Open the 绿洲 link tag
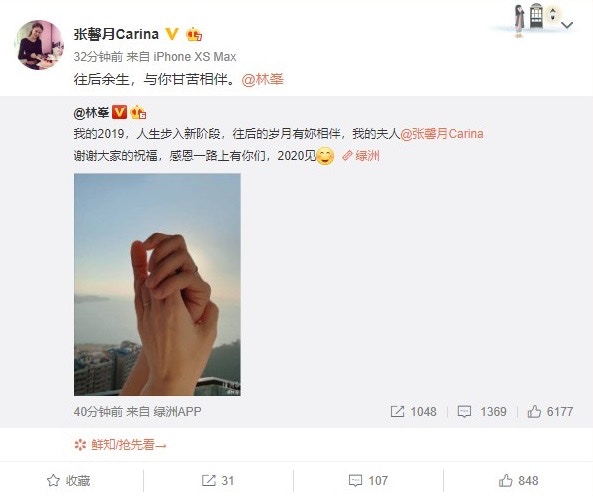 coord(361,155)
